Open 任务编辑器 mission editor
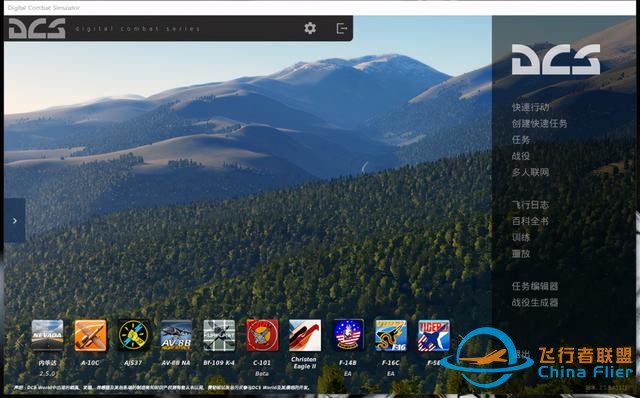 (x=535, y=286)
